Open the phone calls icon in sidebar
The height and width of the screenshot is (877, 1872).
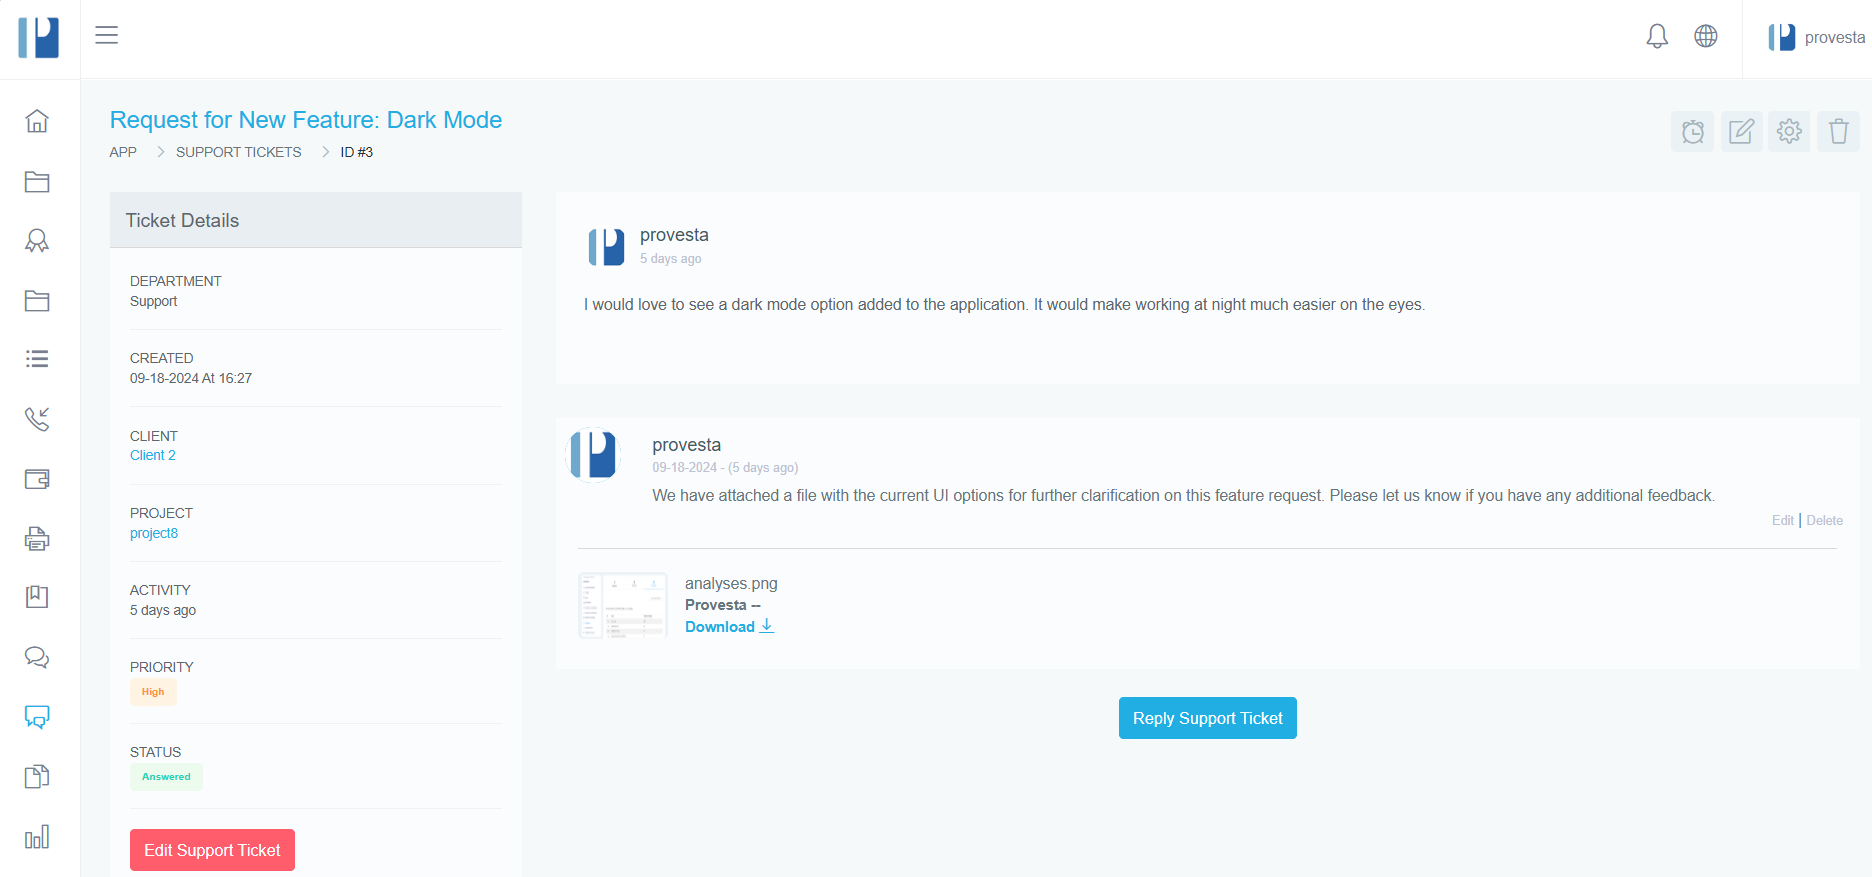(37, 419)
